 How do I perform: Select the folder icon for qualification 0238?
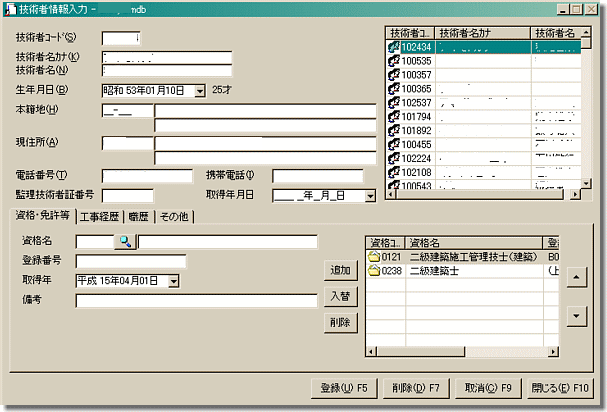coord(374,270)
